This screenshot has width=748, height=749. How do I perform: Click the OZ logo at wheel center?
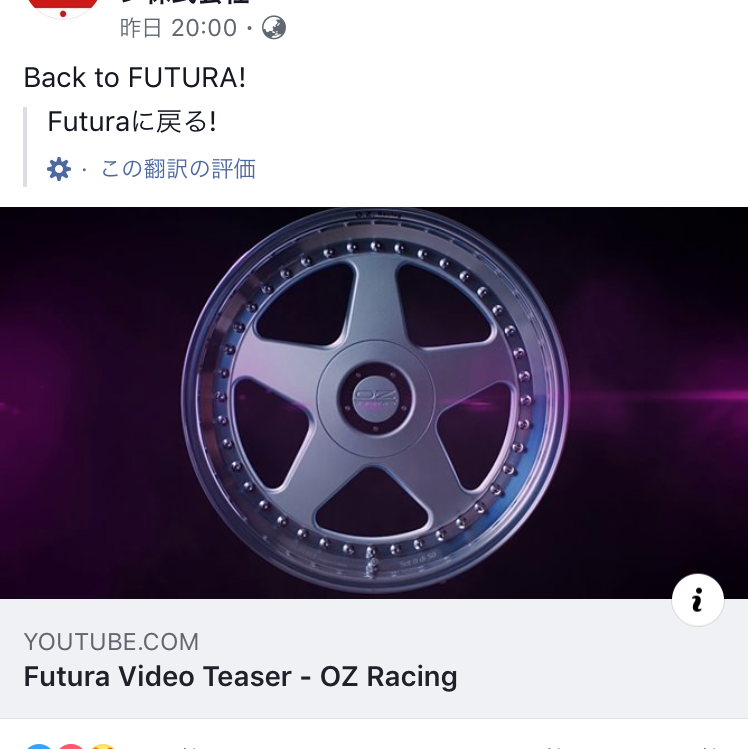376,399
